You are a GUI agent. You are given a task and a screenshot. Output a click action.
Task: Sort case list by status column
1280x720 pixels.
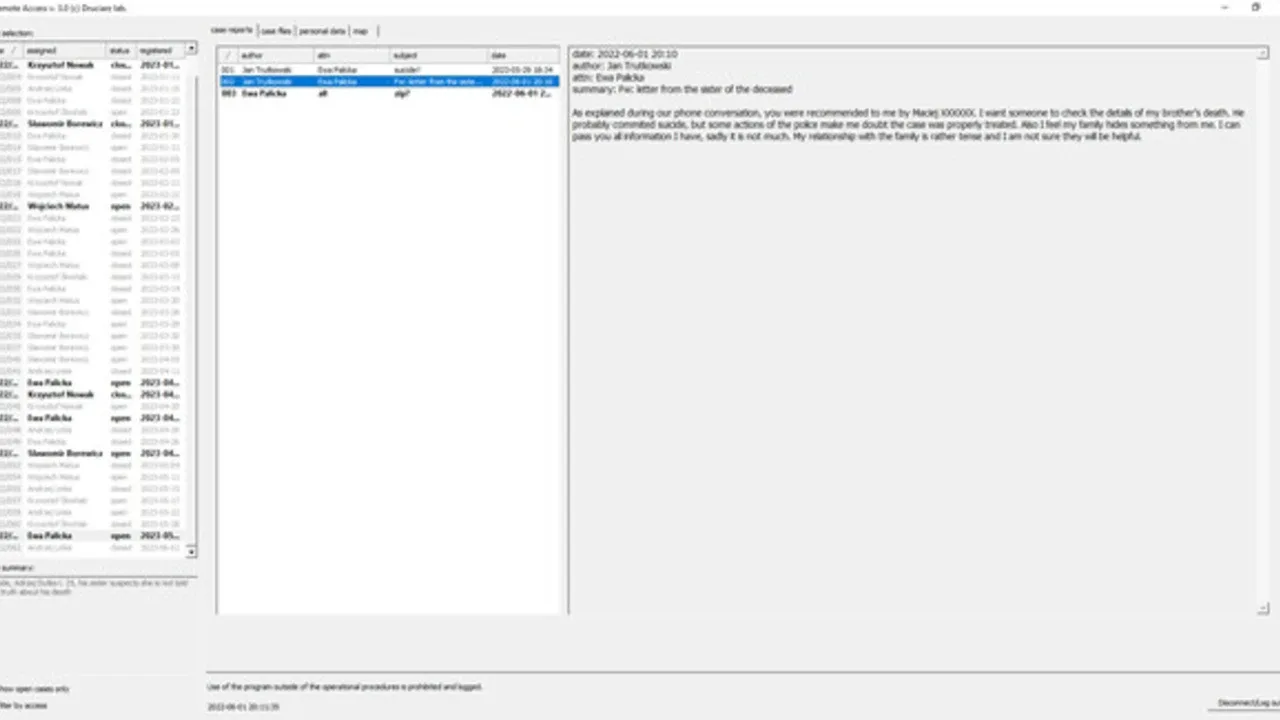(121, 50)
